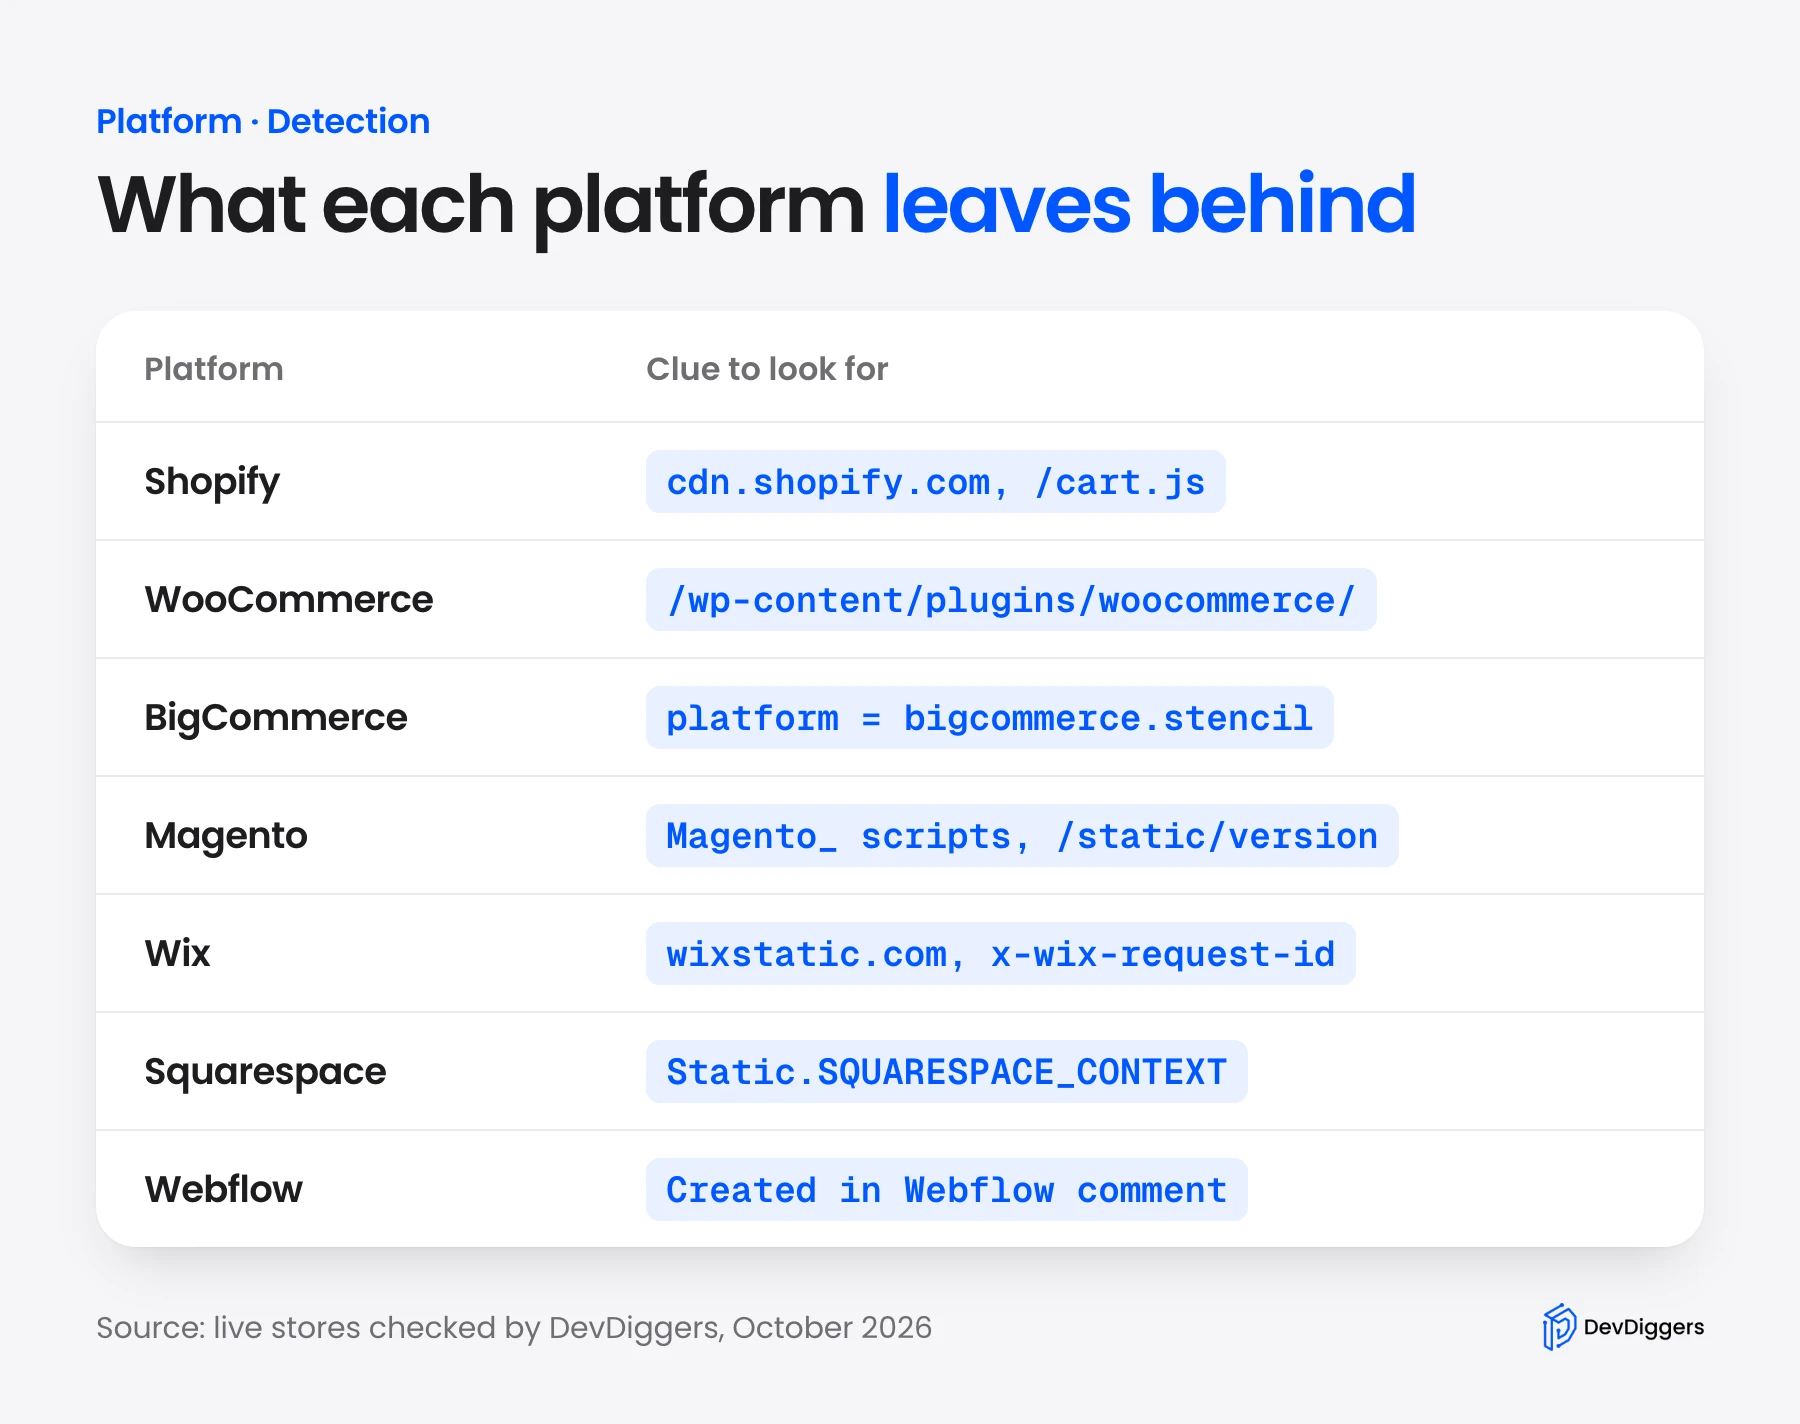Click the 'platform = bigcommerce.stencil' code chip
The height and width of the screenshot is (1424, 1800).
990,718
